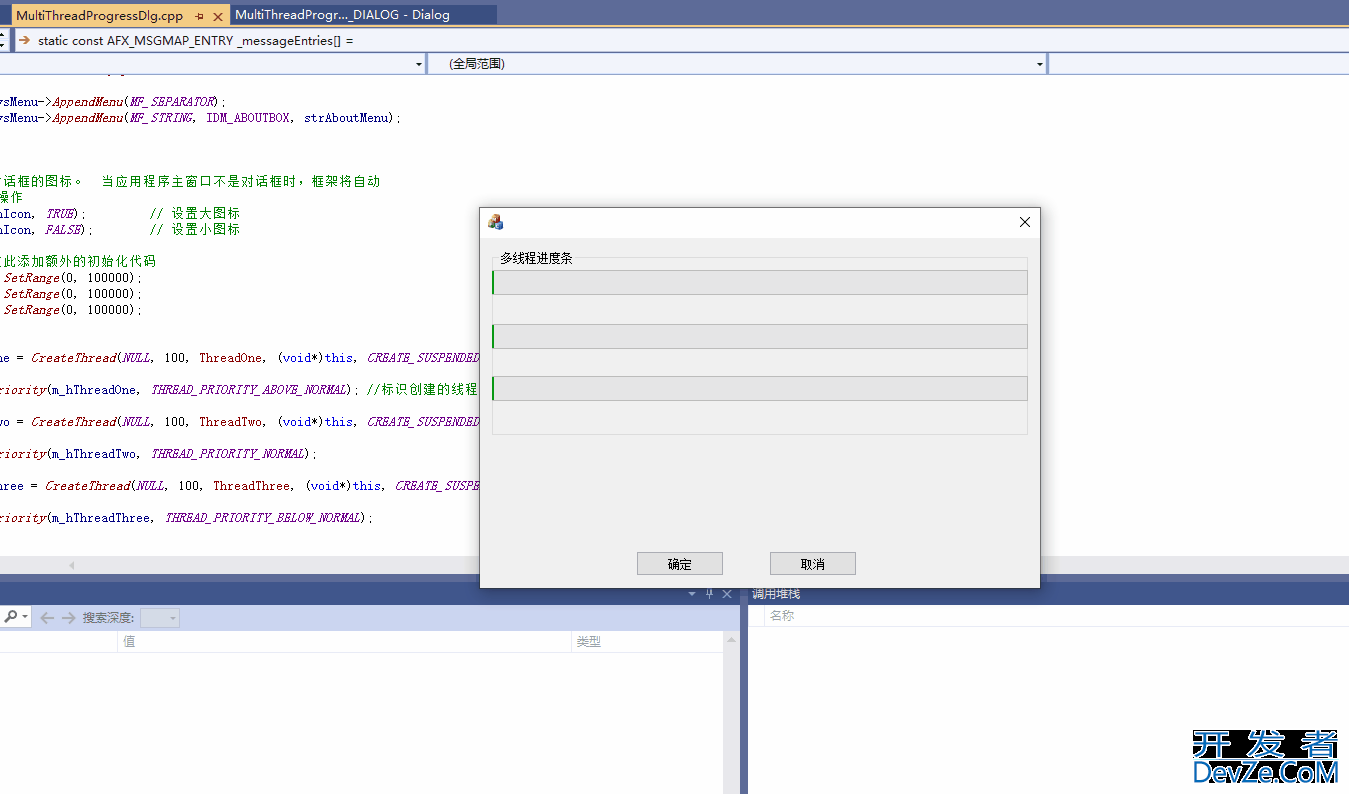Click the ThreadTwo argument in CreateThread call
The image size is (1349, 794).
tap(231, 422)
